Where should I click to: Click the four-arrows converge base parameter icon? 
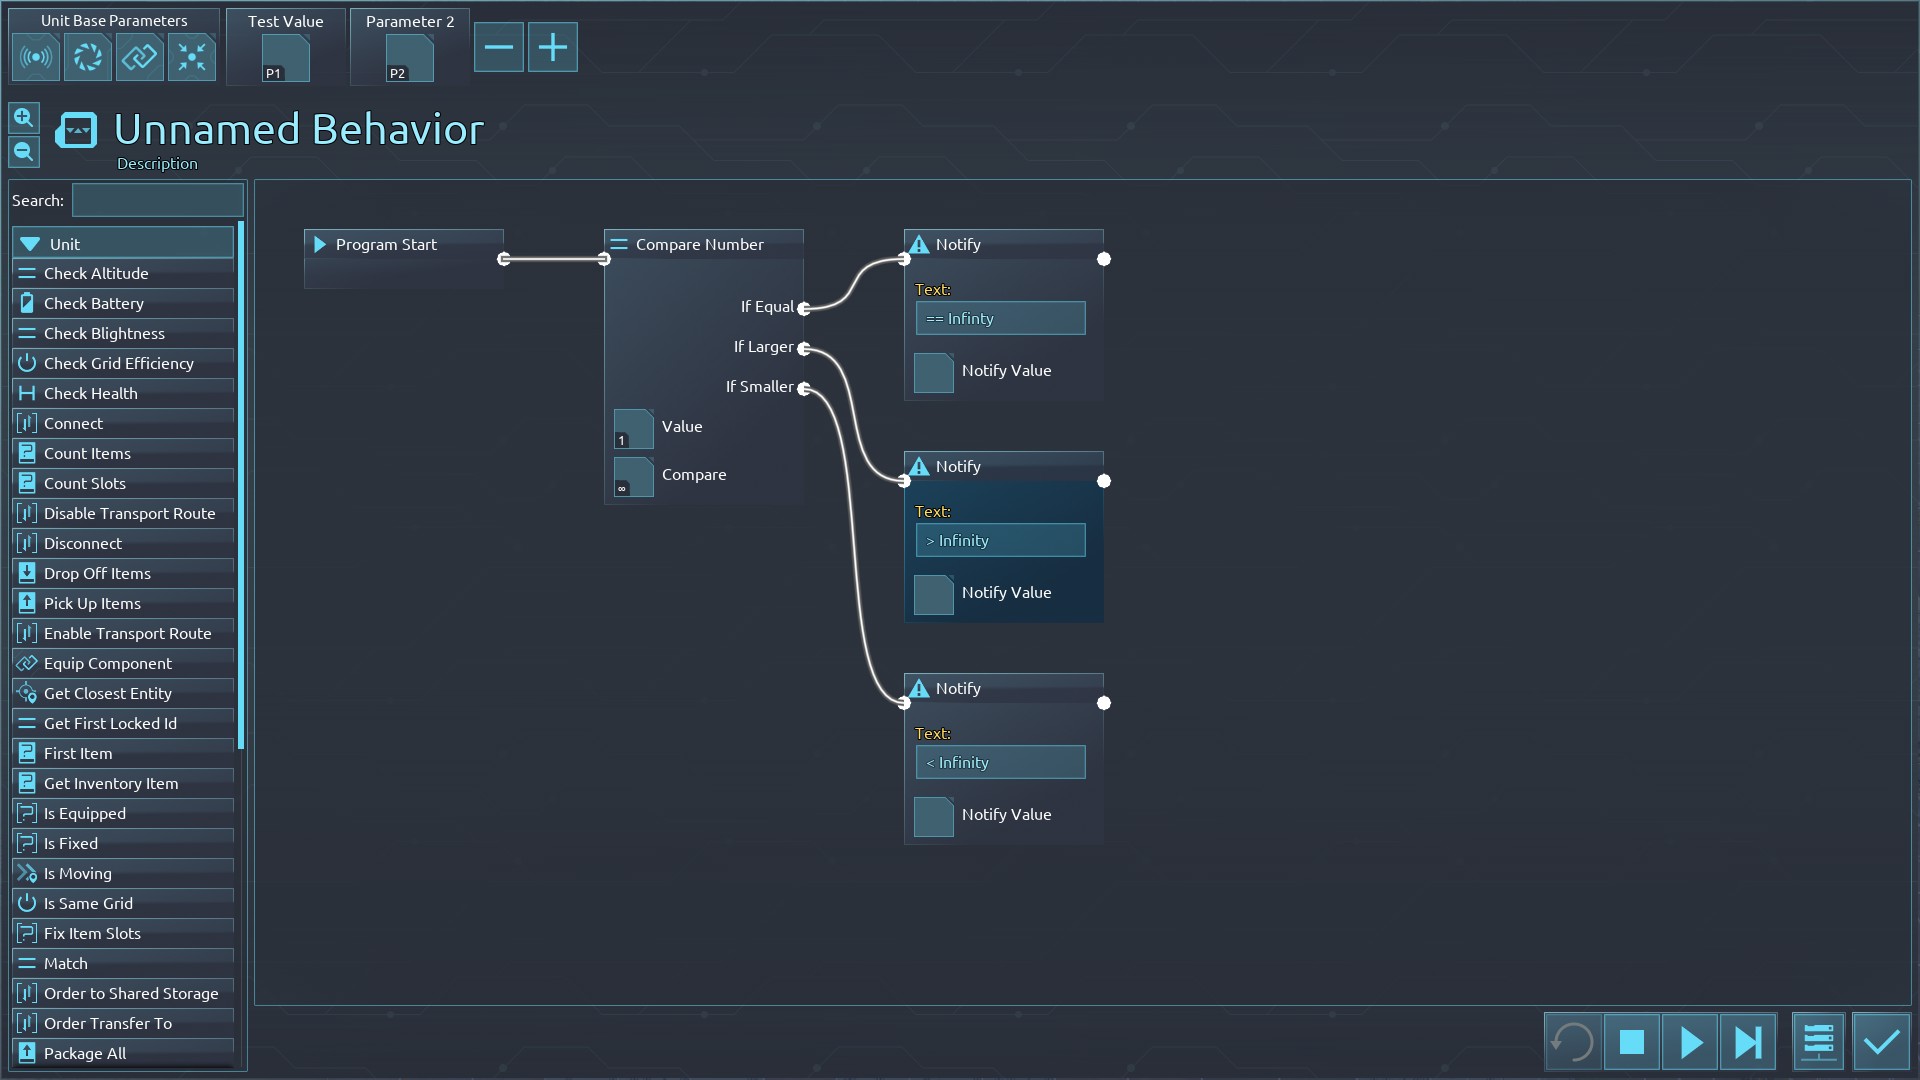(192, 57)
